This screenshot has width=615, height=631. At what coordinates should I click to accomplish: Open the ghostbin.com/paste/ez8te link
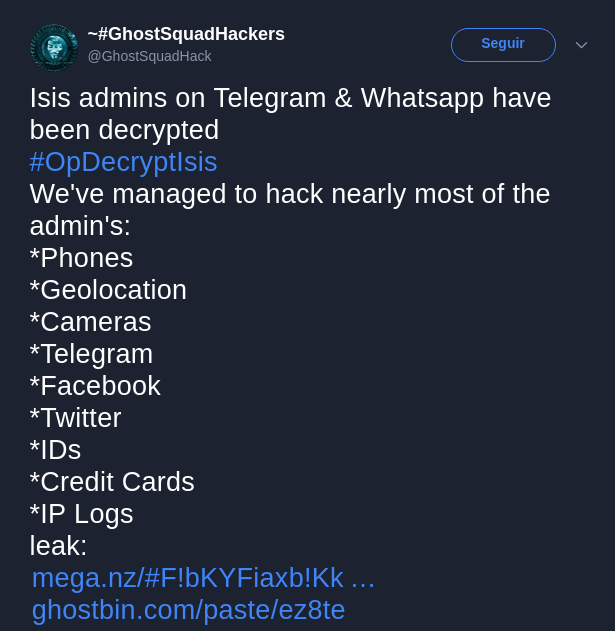(188, 610)
